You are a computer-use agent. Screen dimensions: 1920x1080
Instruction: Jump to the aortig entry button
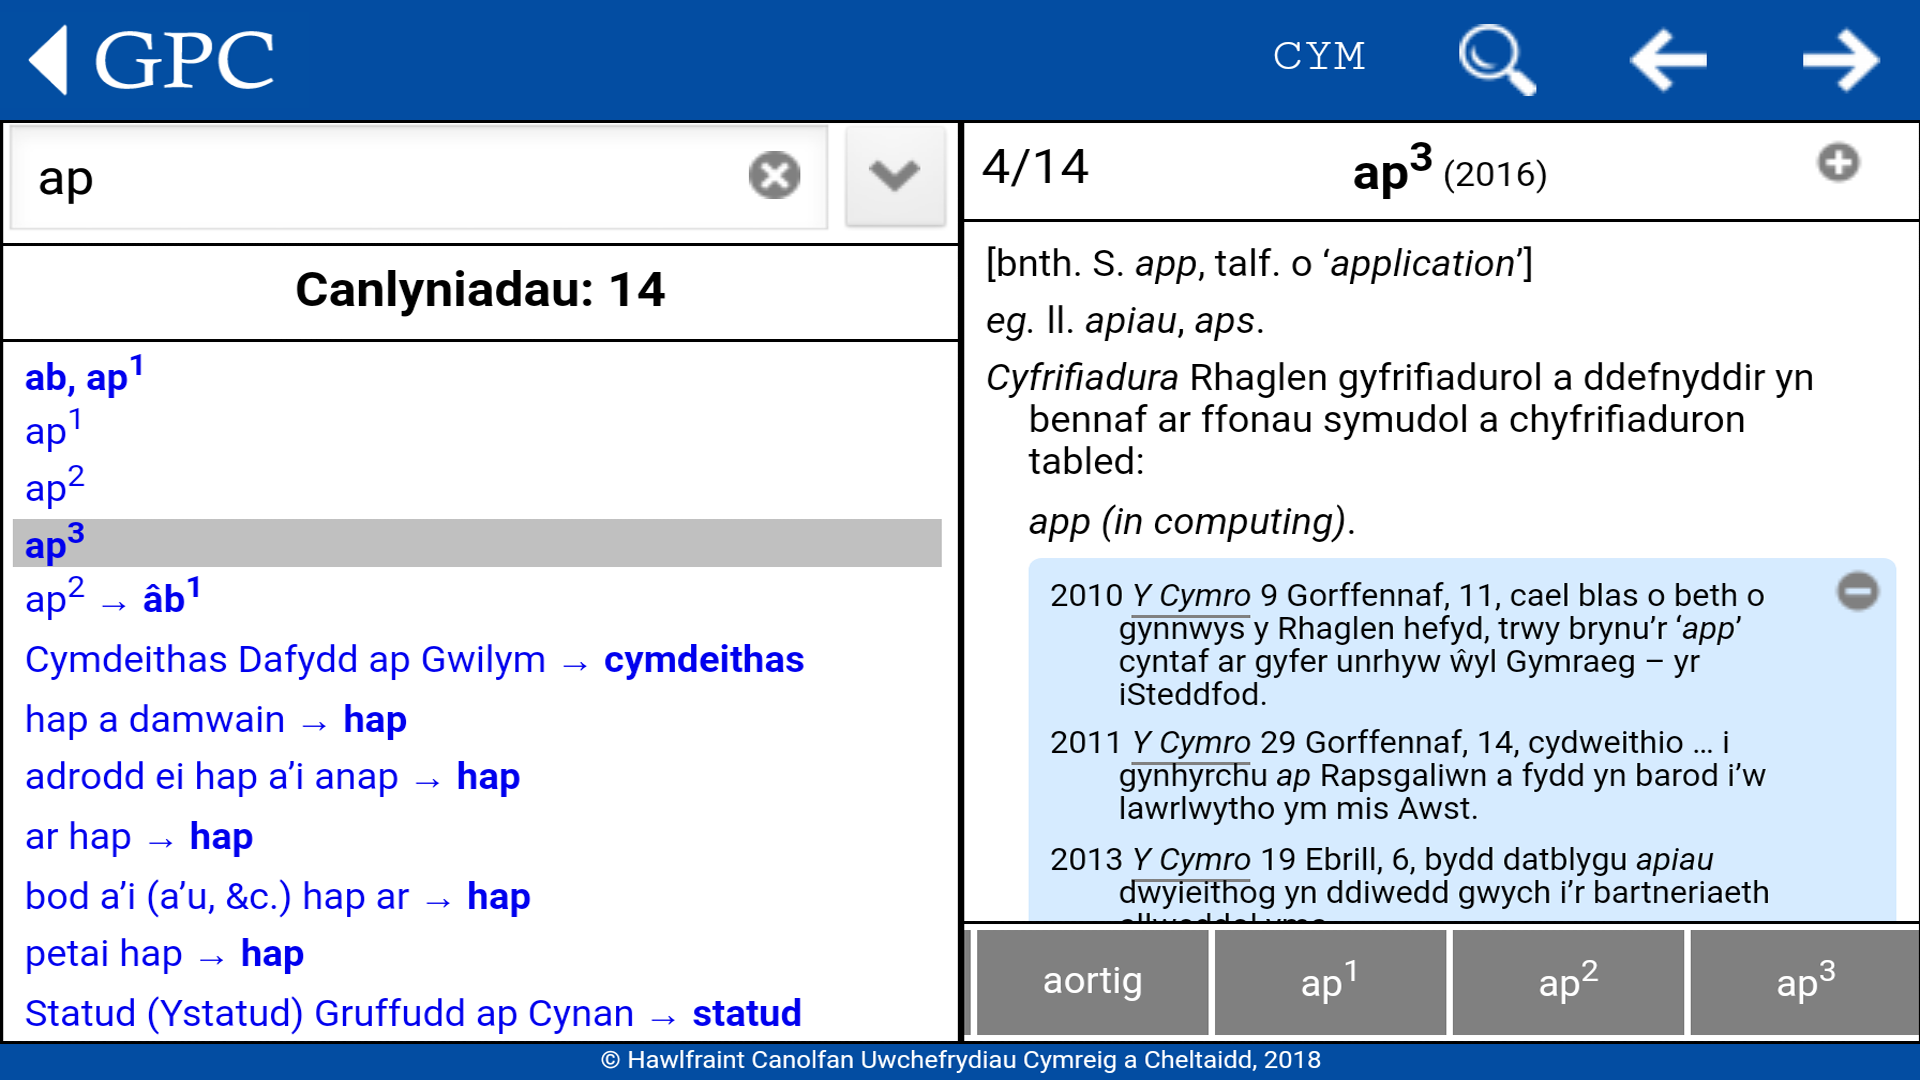point(1092,982)
